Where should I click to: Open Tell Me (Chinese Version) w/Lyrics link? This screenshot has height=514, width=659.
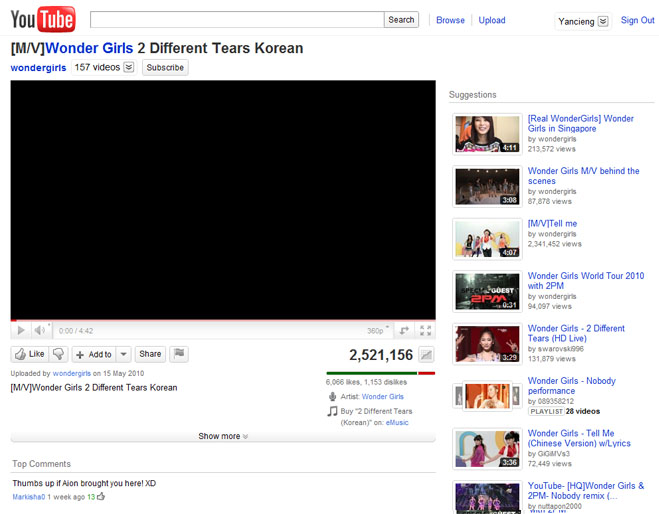(579, 438)
